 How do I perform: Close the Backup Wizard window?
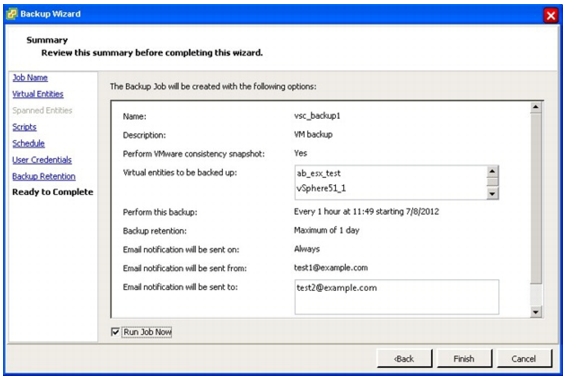[551, 16]
